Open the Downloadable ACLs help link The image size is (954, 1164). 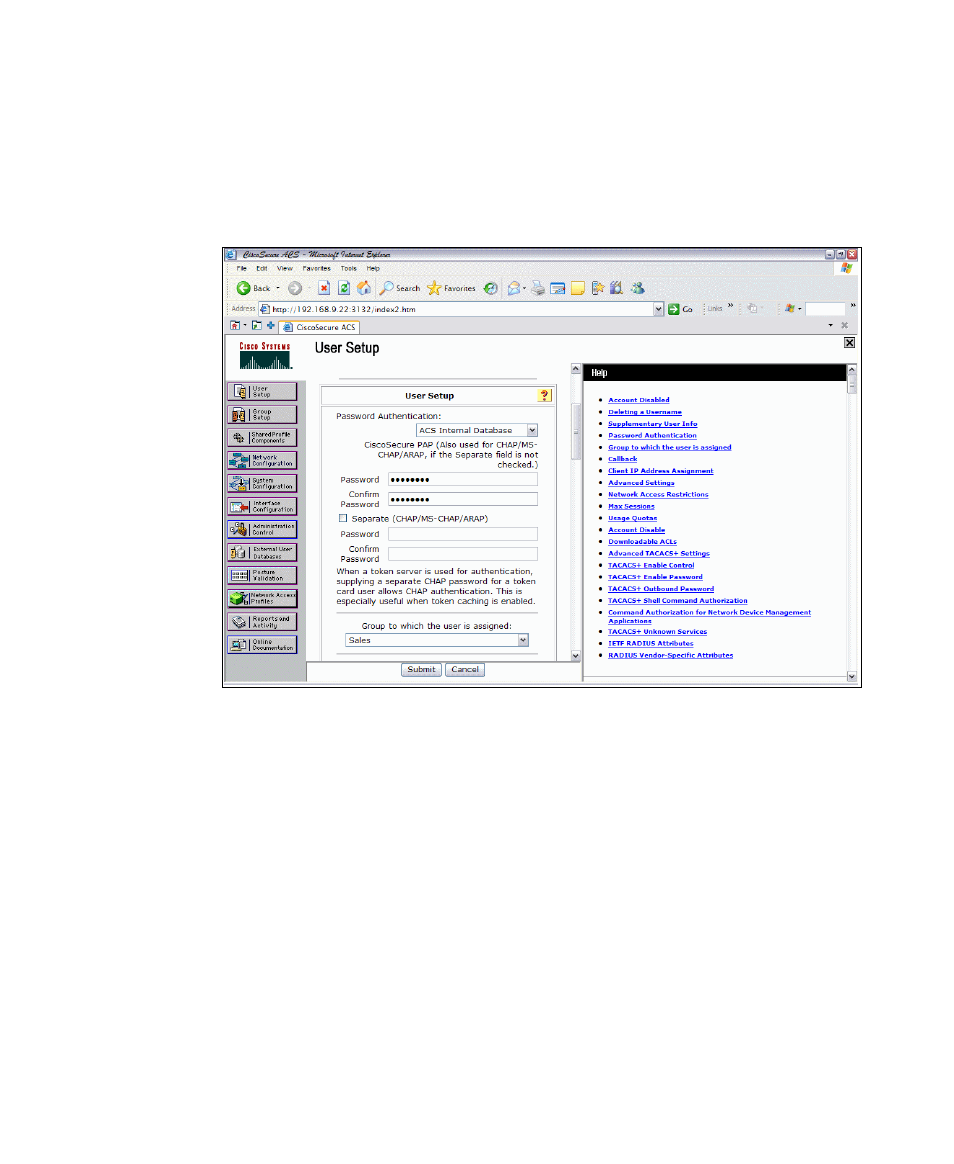pos(642,542)
